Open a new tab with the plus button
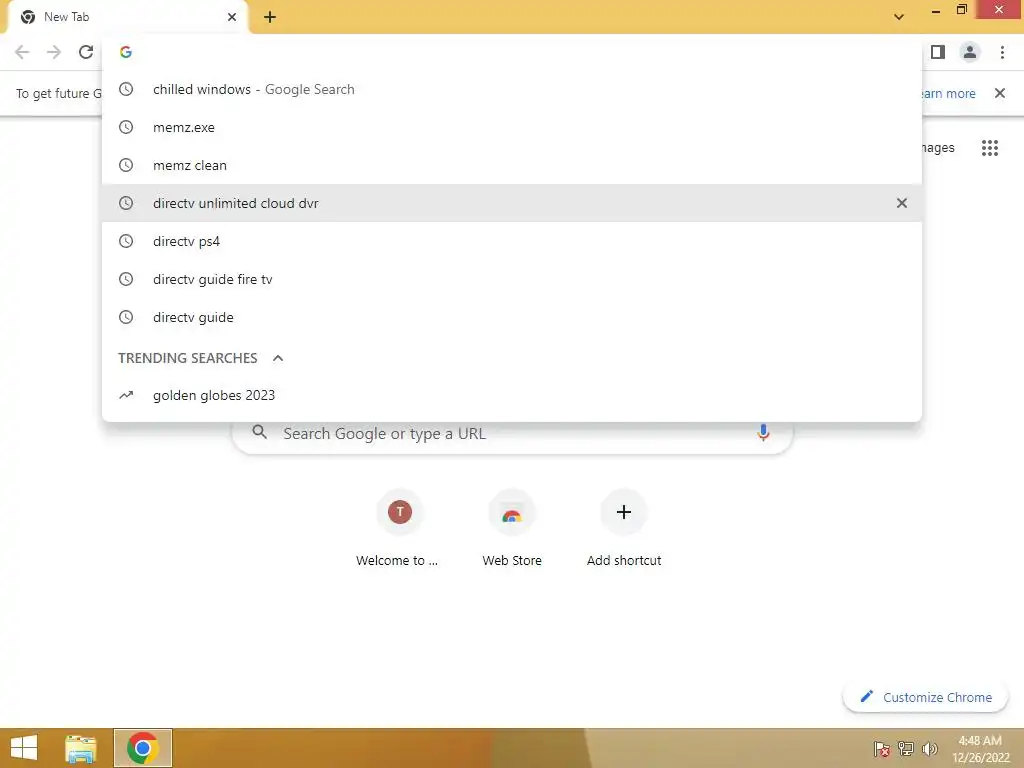Image resolution: width=1024 pixels, height=768 pixels. pos(270,18)
